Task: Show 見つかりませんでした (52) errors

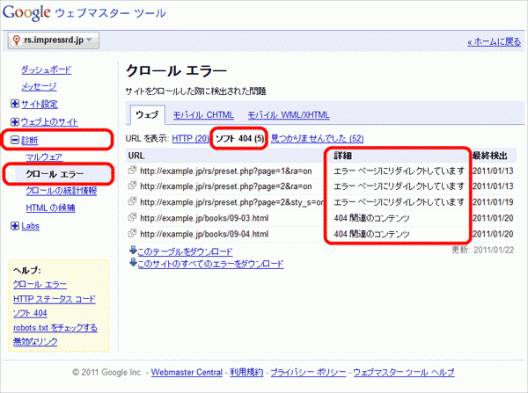Action: [x=317, y=138]
